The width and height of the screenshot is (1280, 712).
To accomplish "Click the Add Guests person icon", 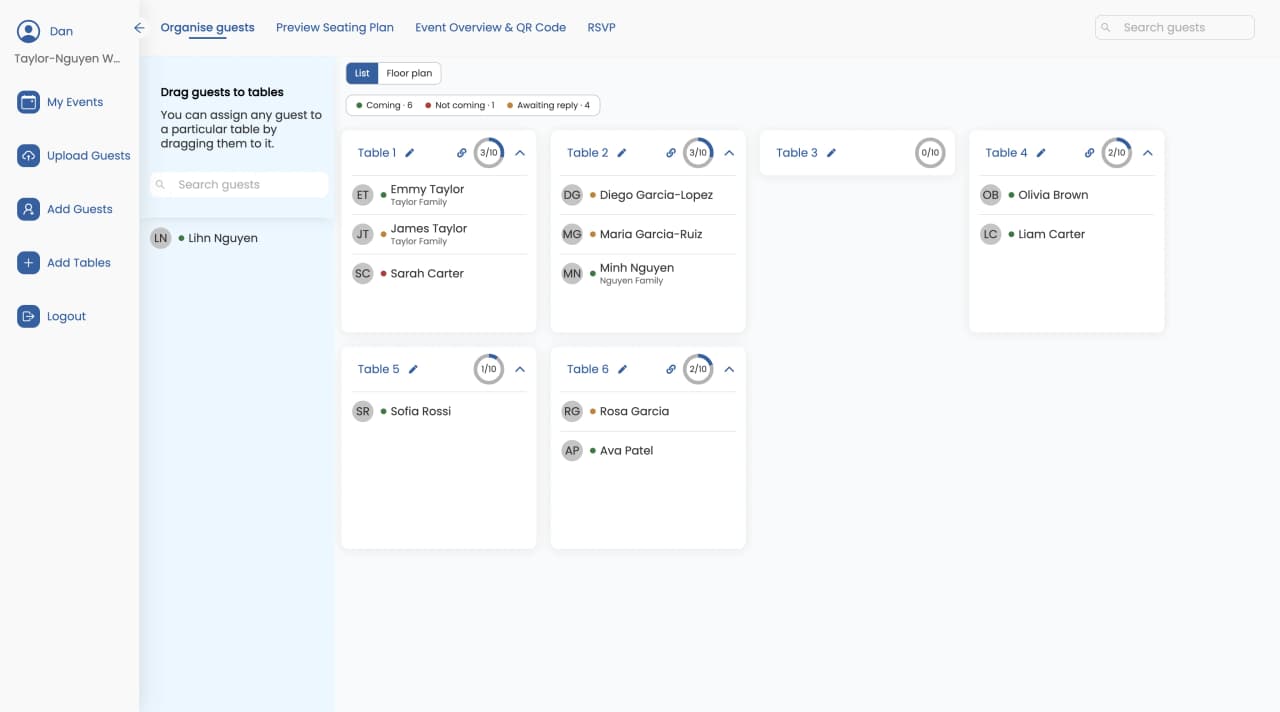I will click(x=29, y=209).
